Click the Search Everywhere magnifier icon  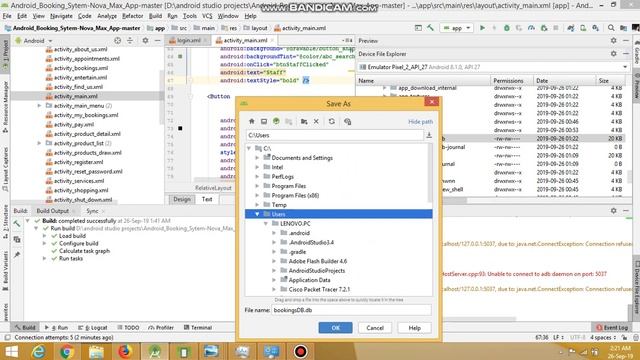[x=611, y=28]
